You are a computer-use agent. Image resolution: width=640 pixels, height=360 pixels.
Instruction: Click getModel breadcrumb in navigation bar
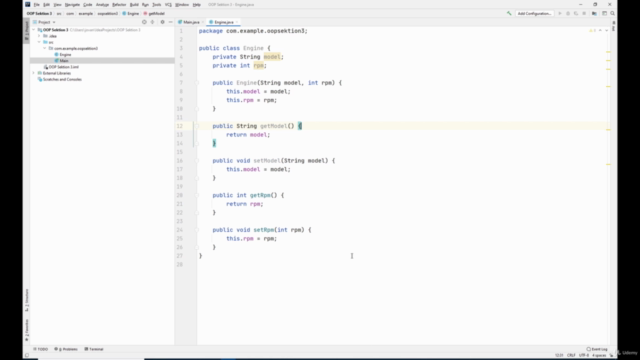154,13
